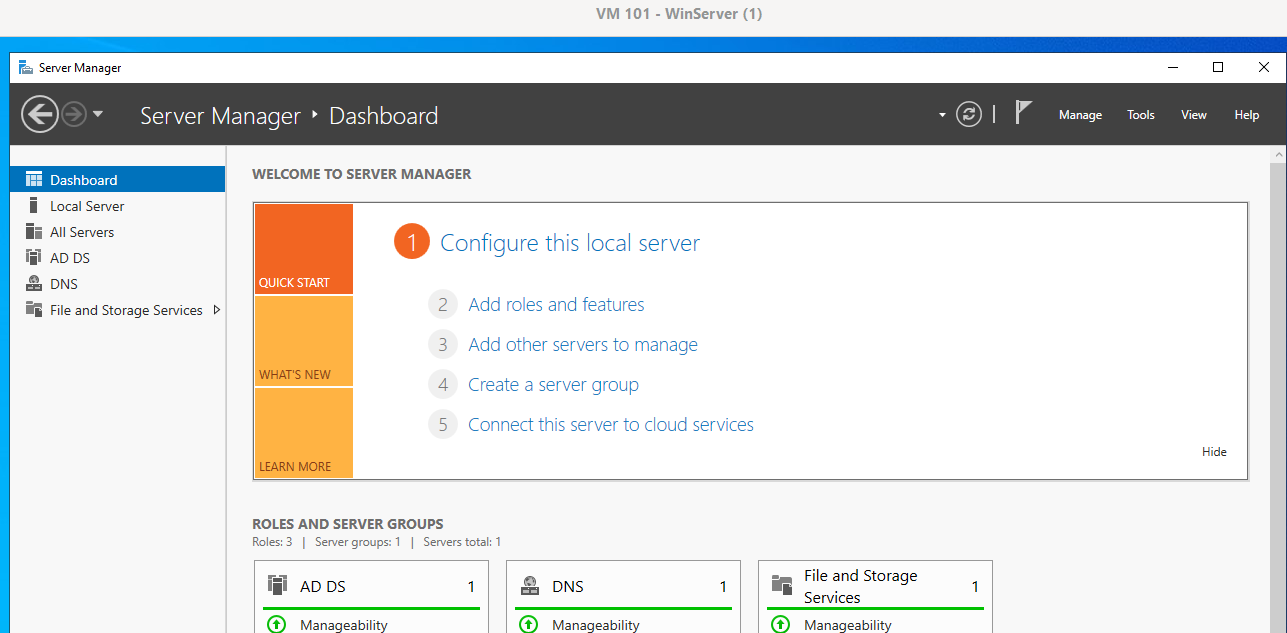Open the navigation history dropdown arrow
Viewport: 1287px width, 633px height.
coord(98,114)
